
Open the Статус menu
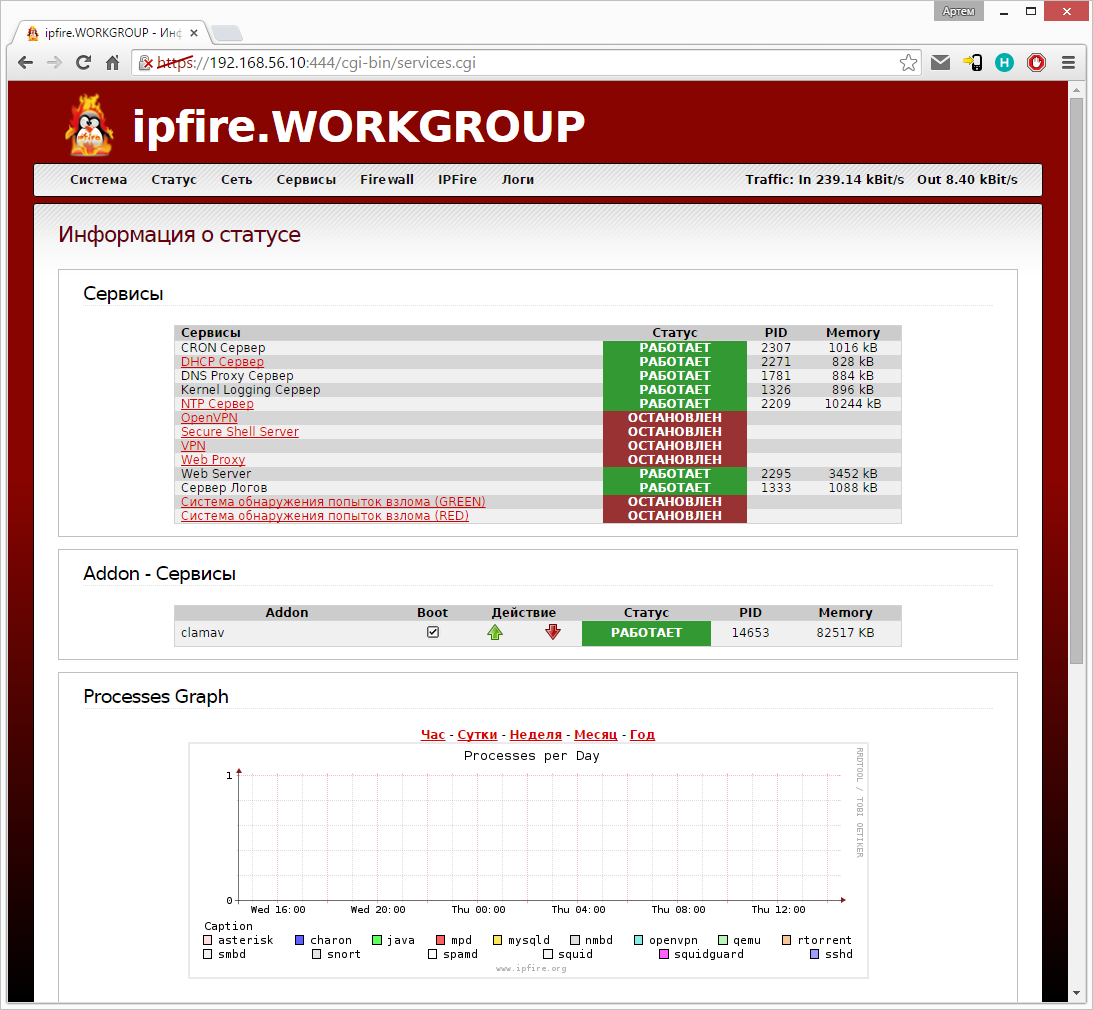click(174, 179)
